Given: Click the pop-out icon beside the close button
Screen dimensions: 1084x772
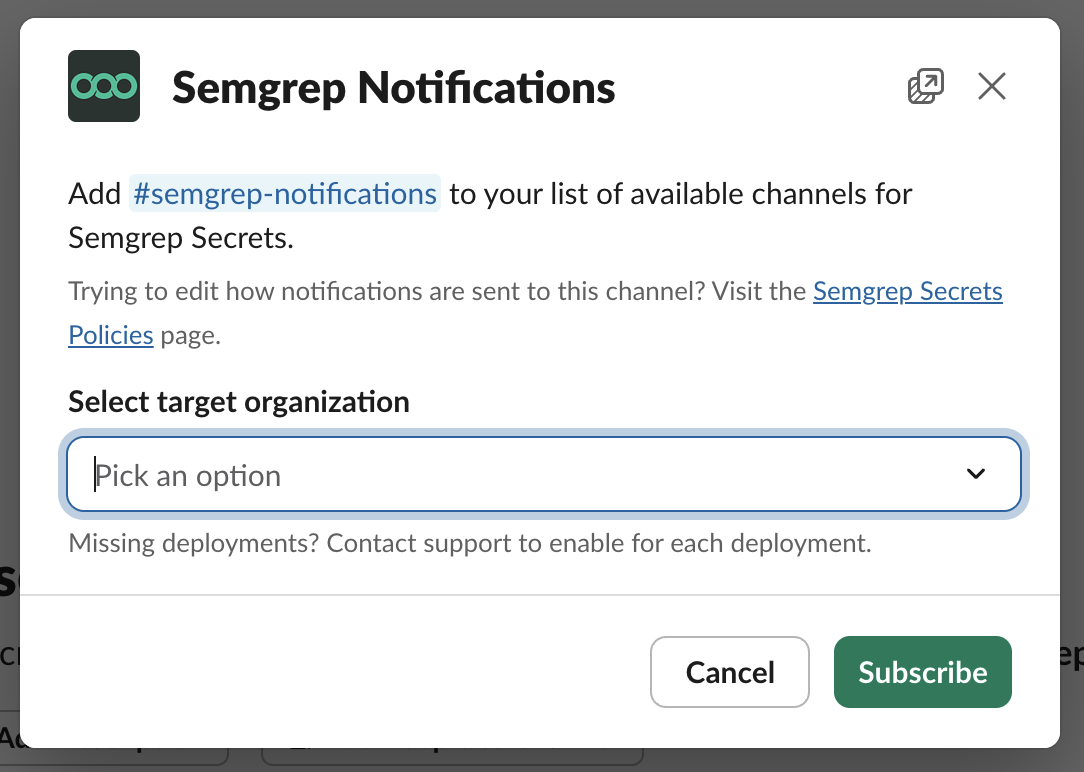Looking at the screenshot, I should pyautogui.click(x=926, y=86).
